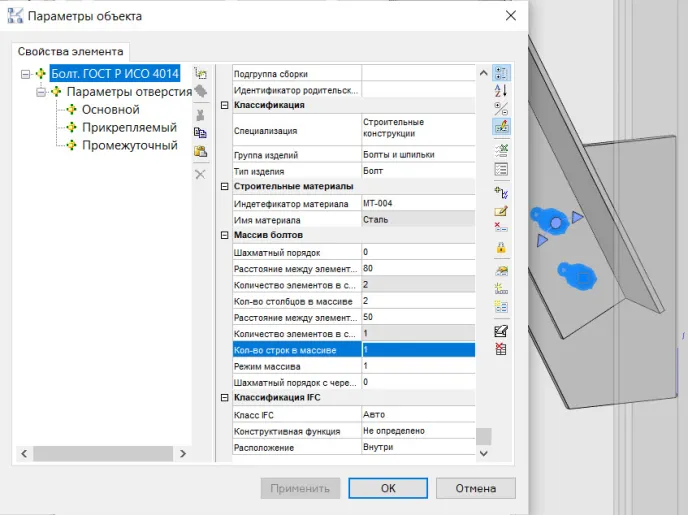Collapse the Массив болтов property section
Image resolution: width=688 pixels, height=515 pixels.
coord(224,235)
